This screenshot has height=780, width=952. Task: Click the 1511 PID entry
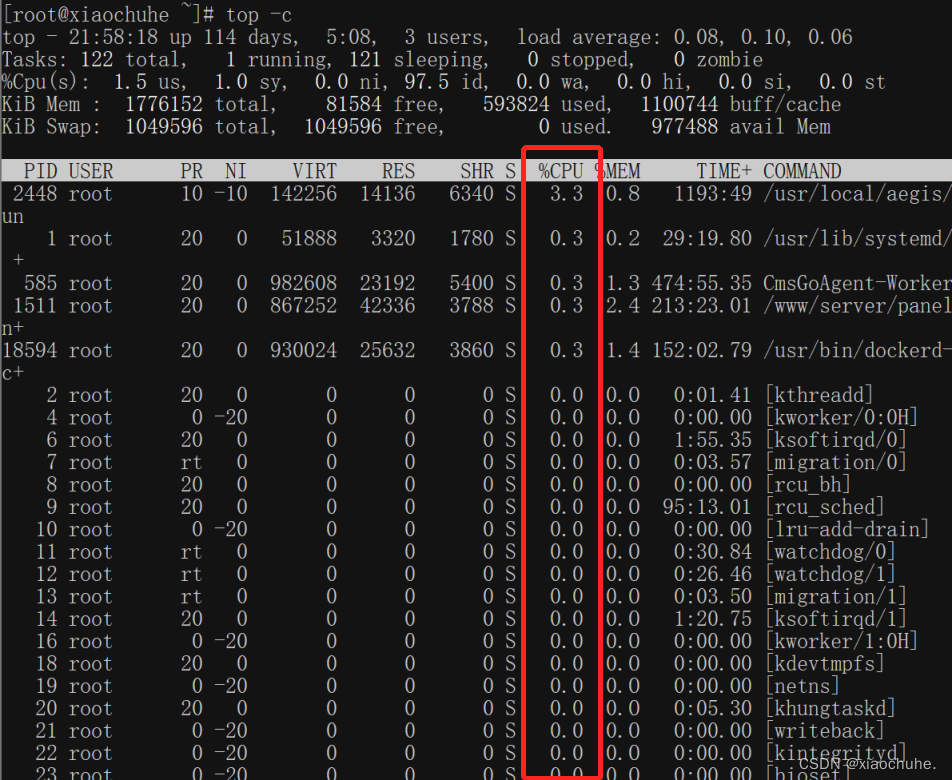pyautogui.click(x=35, y=305)
